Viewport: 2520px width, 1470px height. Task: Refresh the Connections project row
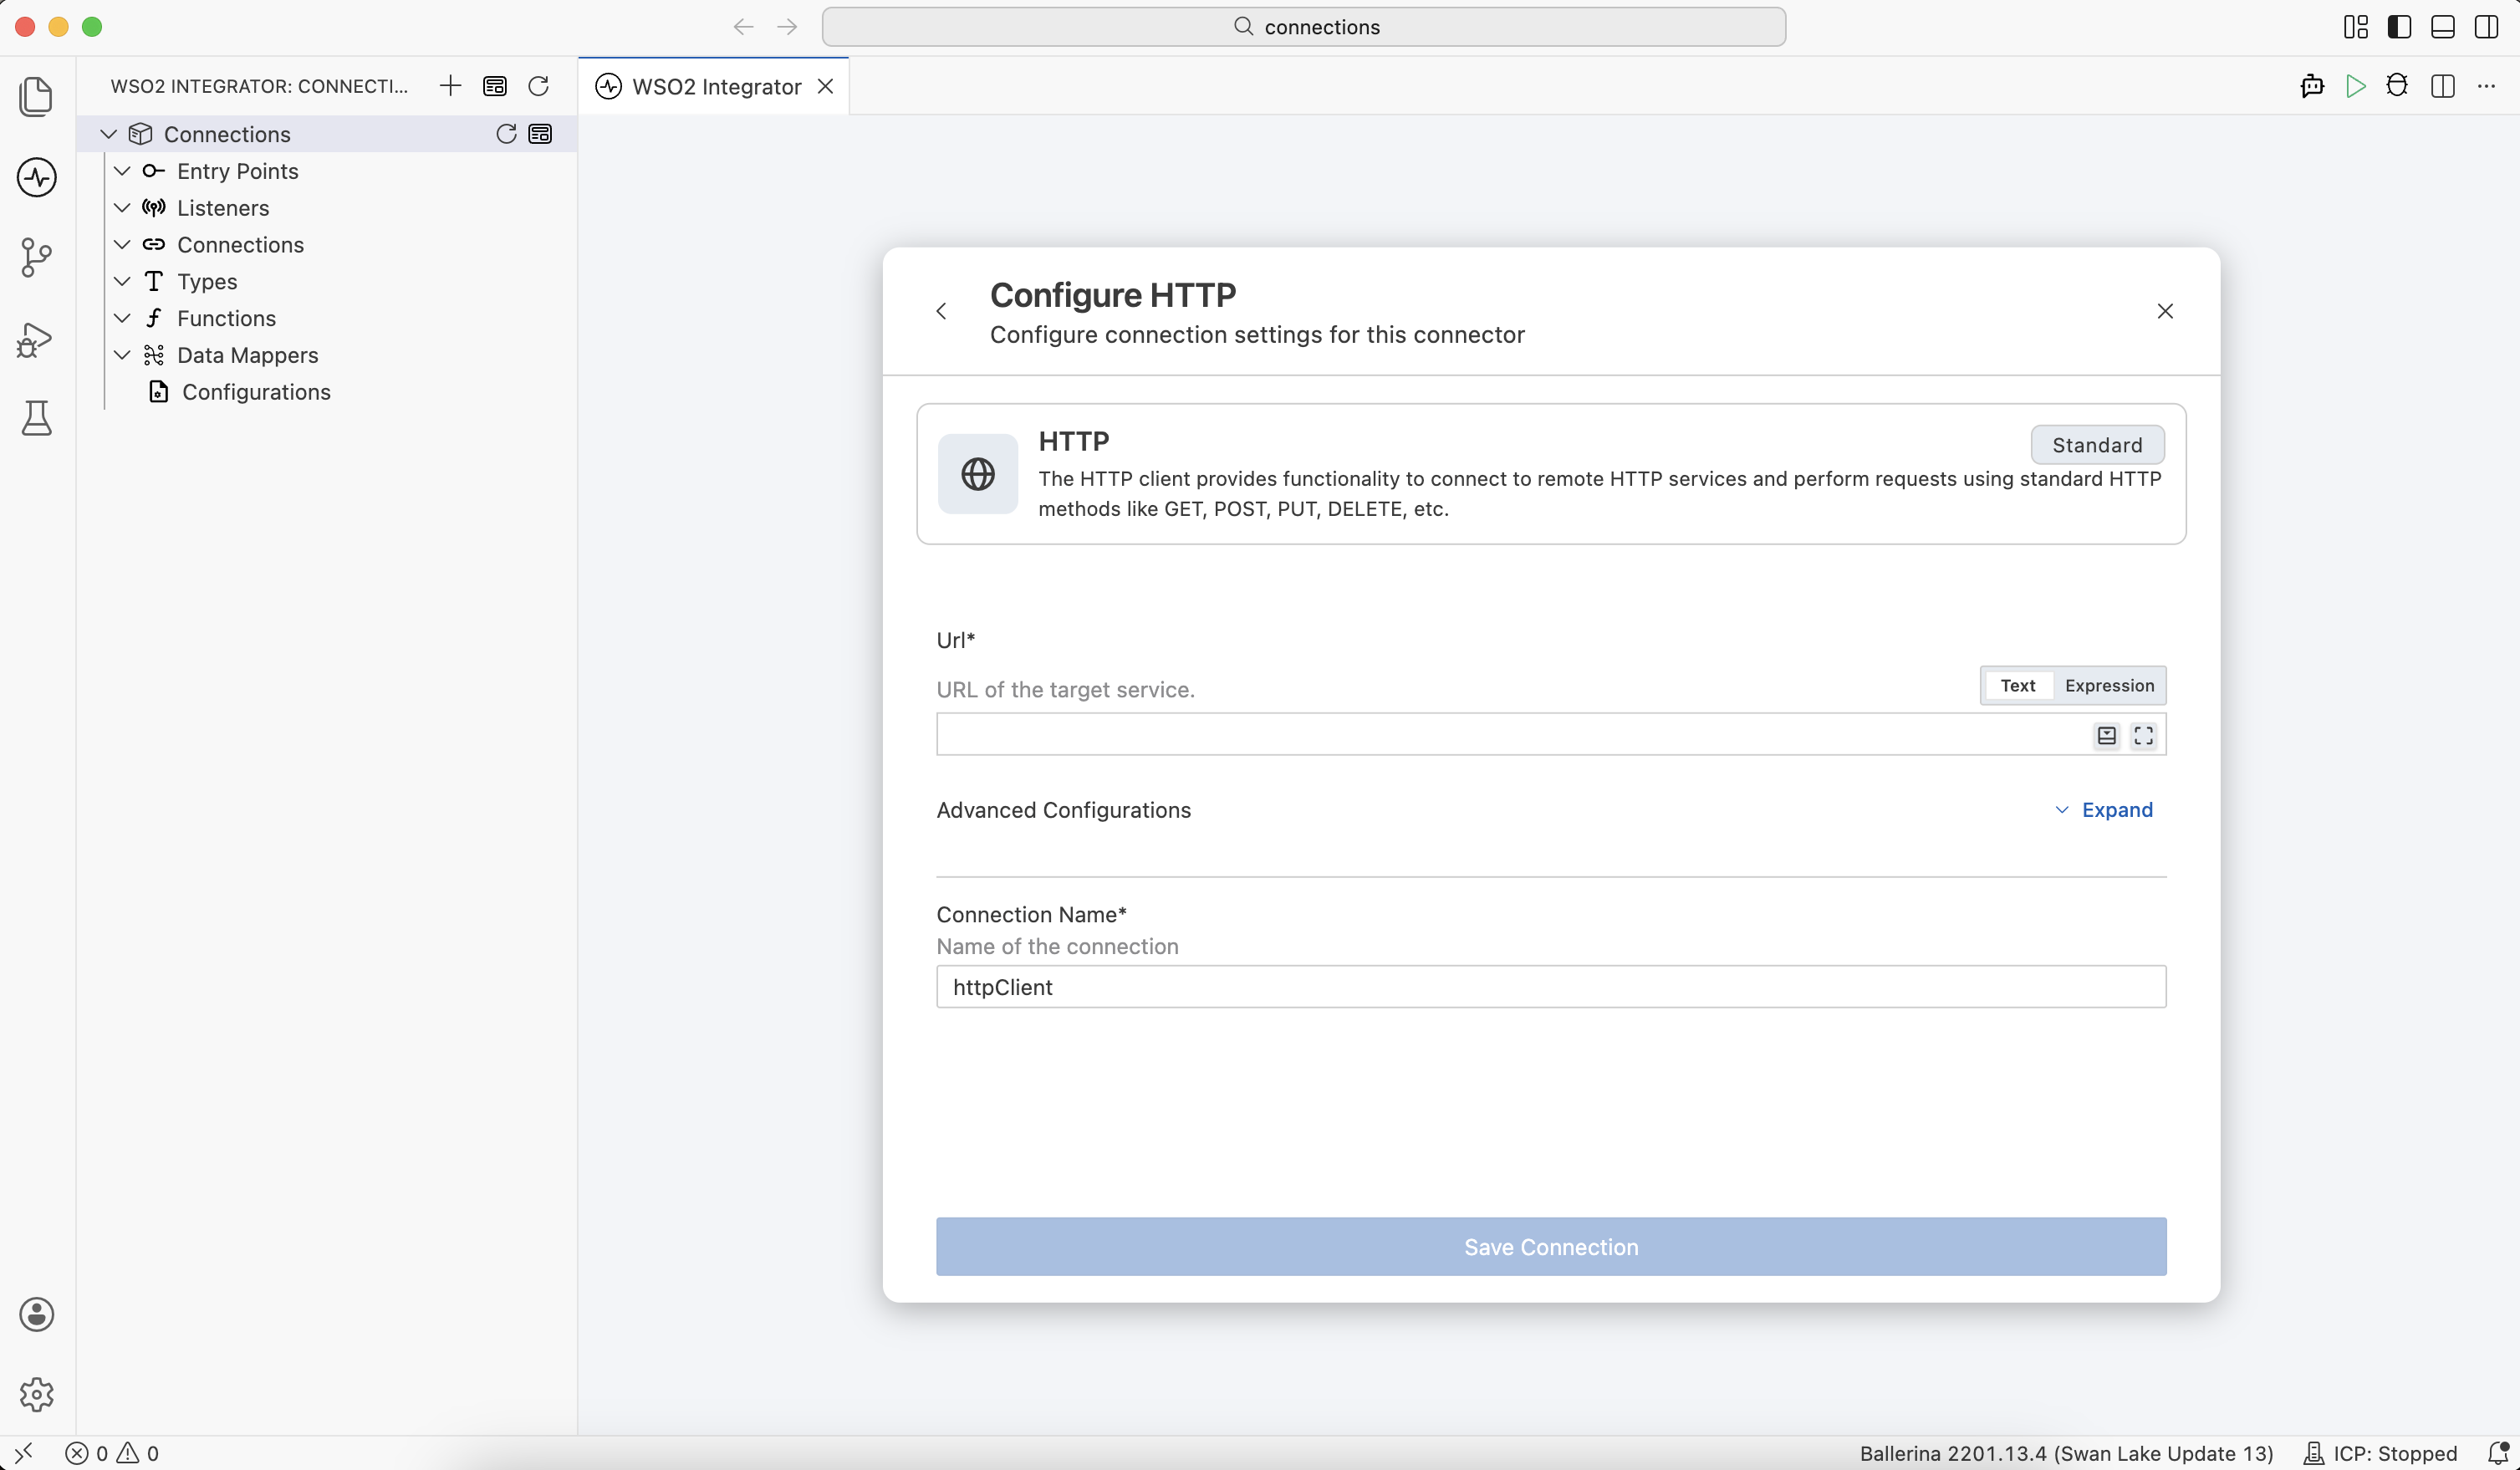pyautogui.click(x=506, y=134)
